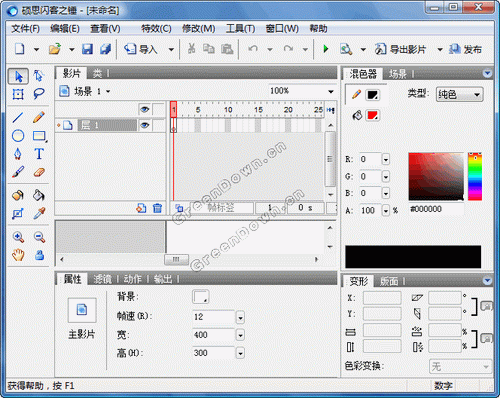Select the Lasso tool
Image resolution: width=500 pixels, height=398 pixels.
pyautogui.click(x=39, y=94)
